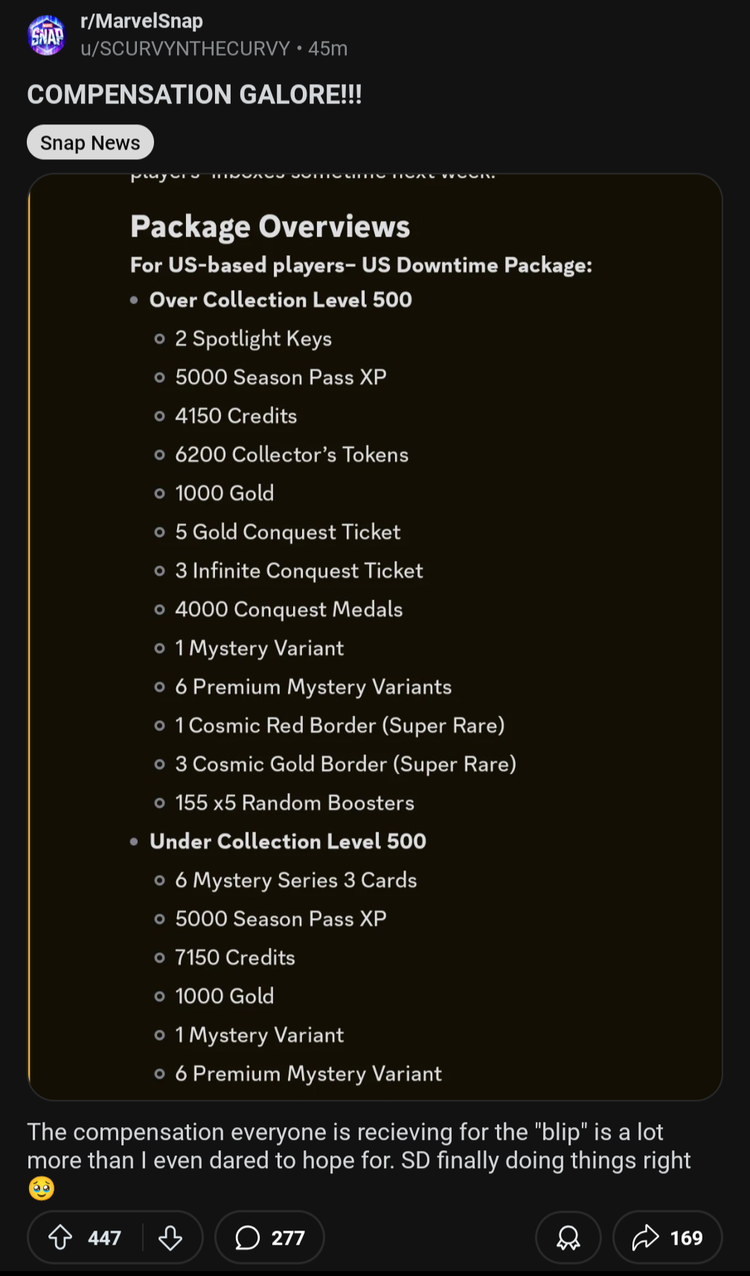Tap the 277 comments count
This screenshot has height=1276, width=750.
pyautogui.click(x=288, y=1238)
